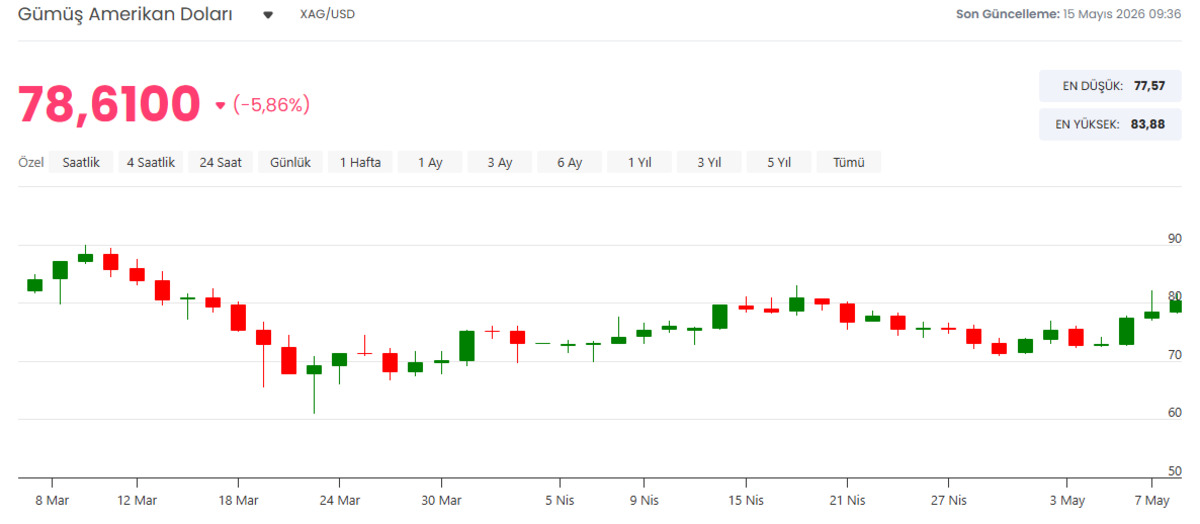Click the XAG/USD symbol label

click(327, 15)
